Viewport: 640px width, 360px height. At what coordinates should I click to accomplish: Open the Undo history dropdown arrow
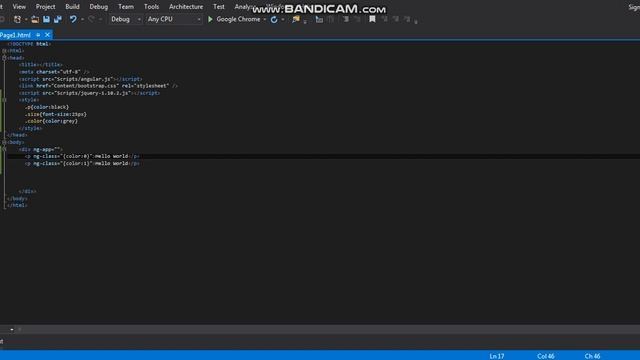click(82, 19)
